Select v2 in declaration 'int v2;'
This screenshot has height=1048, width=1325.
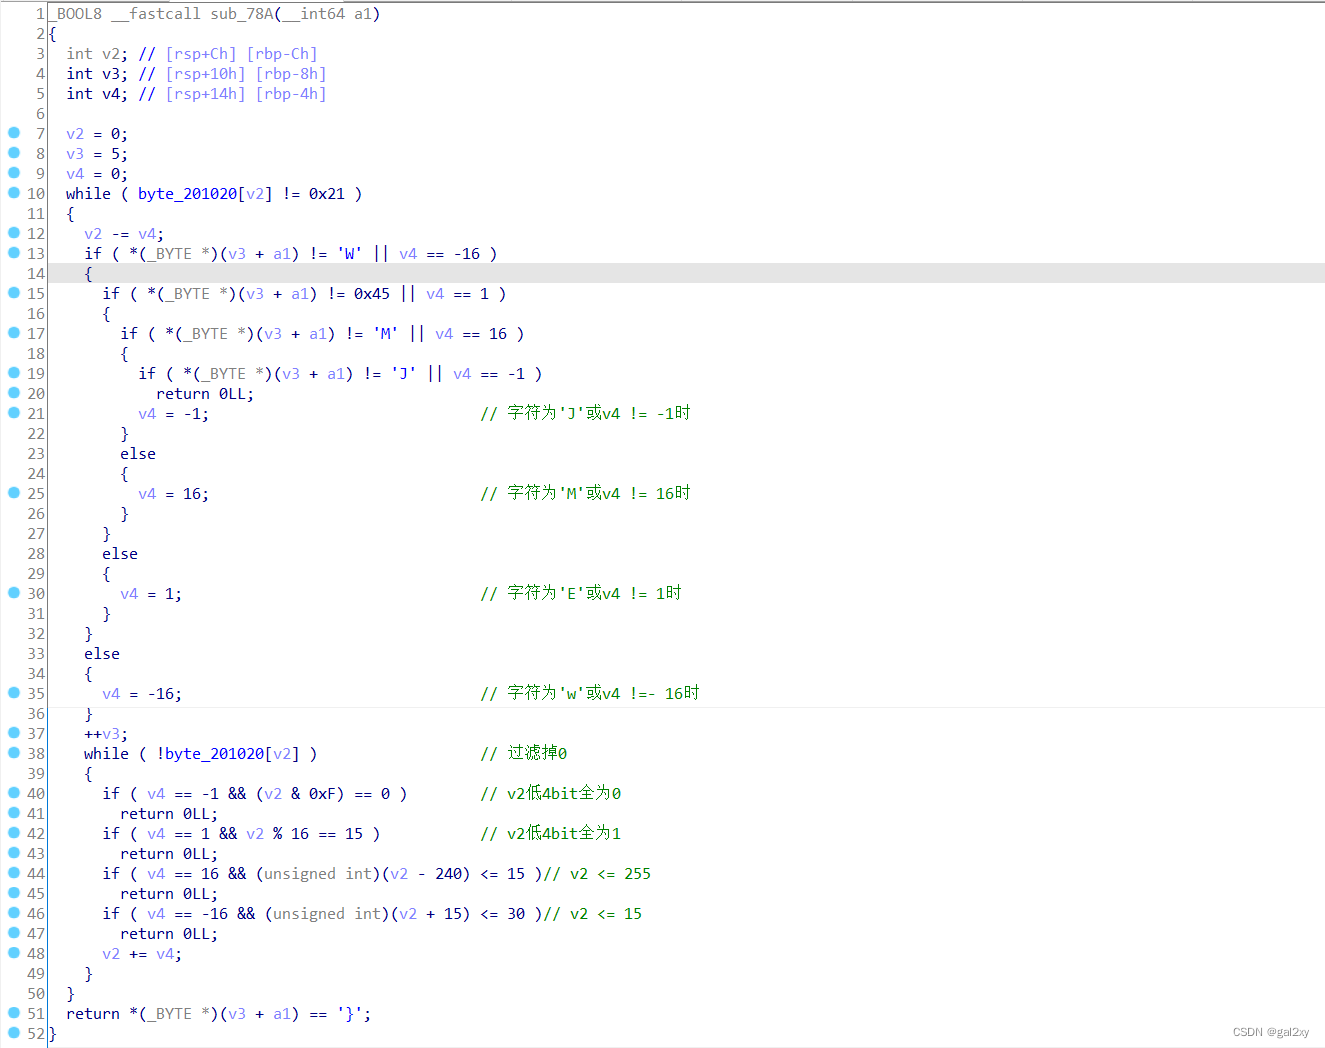[110, 54]
